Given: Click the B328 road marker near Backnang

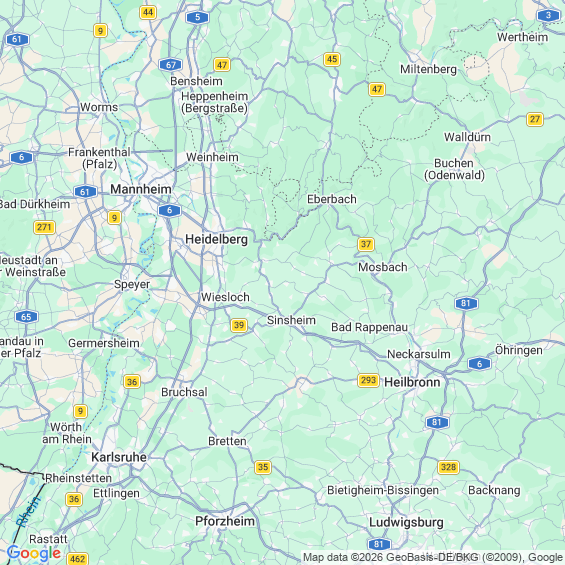Looking at the screenshot, I should click(448, 467).
